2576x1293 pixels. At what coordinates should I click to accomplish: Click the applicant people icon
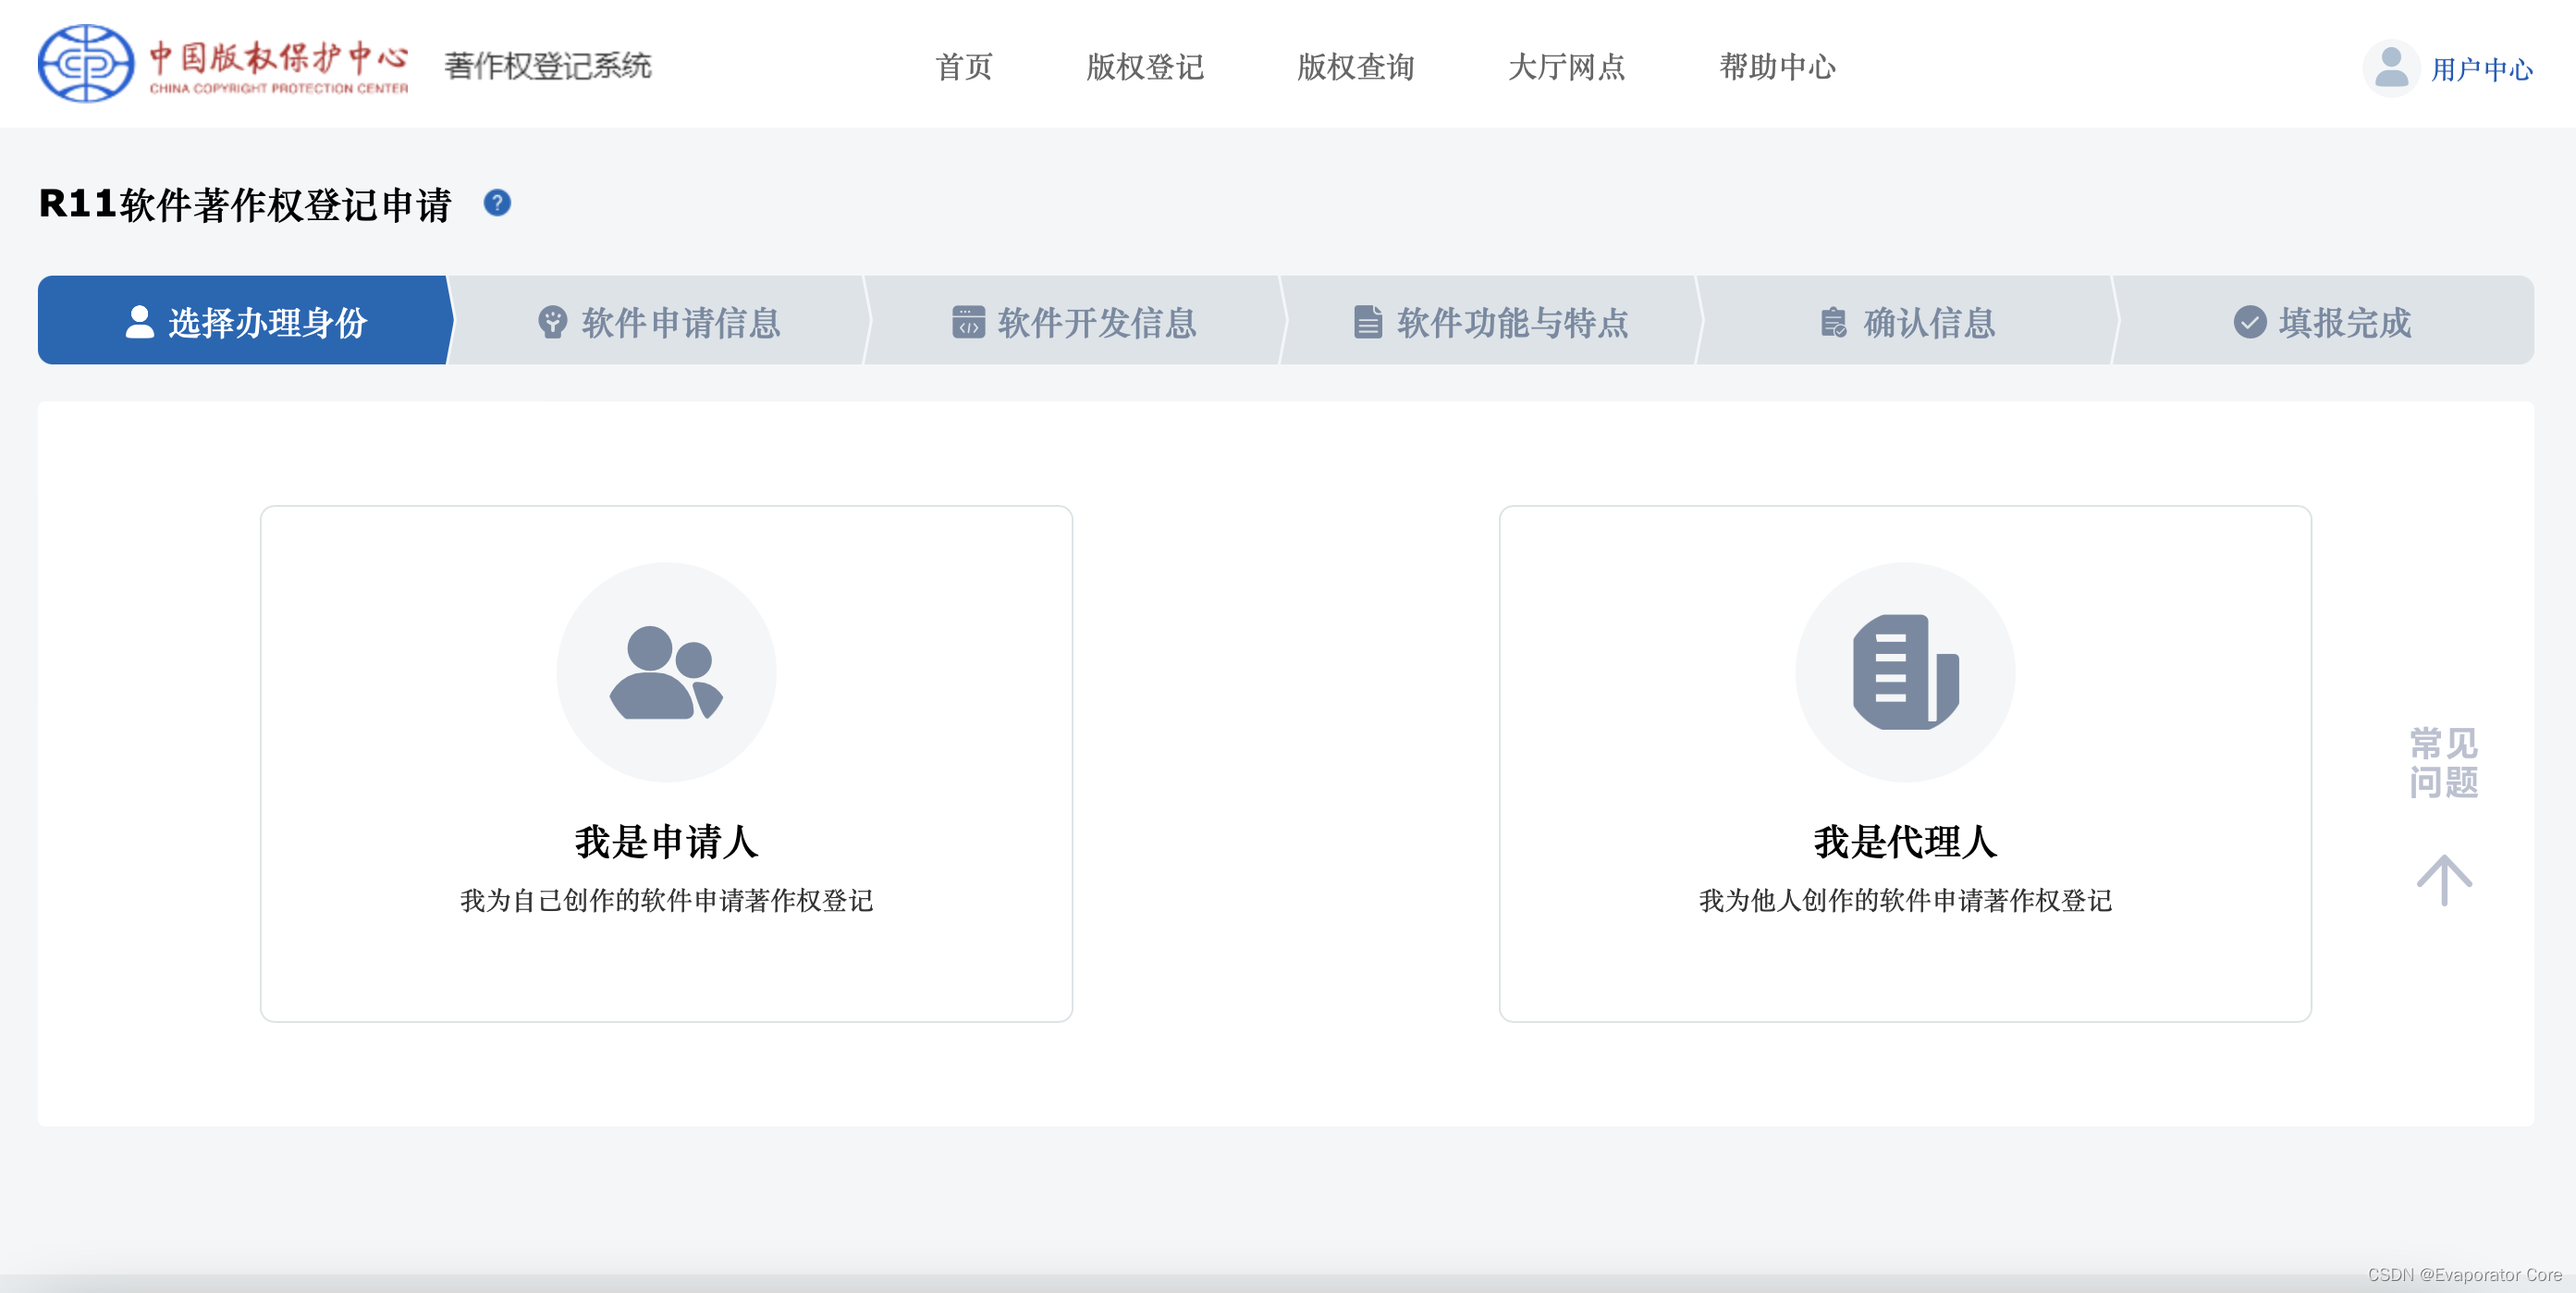(x=666, y=672)
